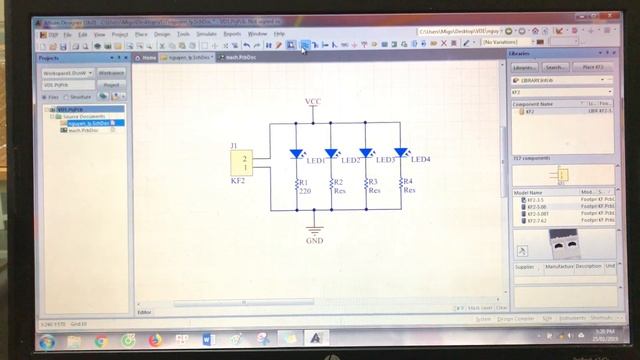Click the yellow pencil cross-probe icon
The height and width of the screenshot is (360, 640).
(x=278, y=45)
